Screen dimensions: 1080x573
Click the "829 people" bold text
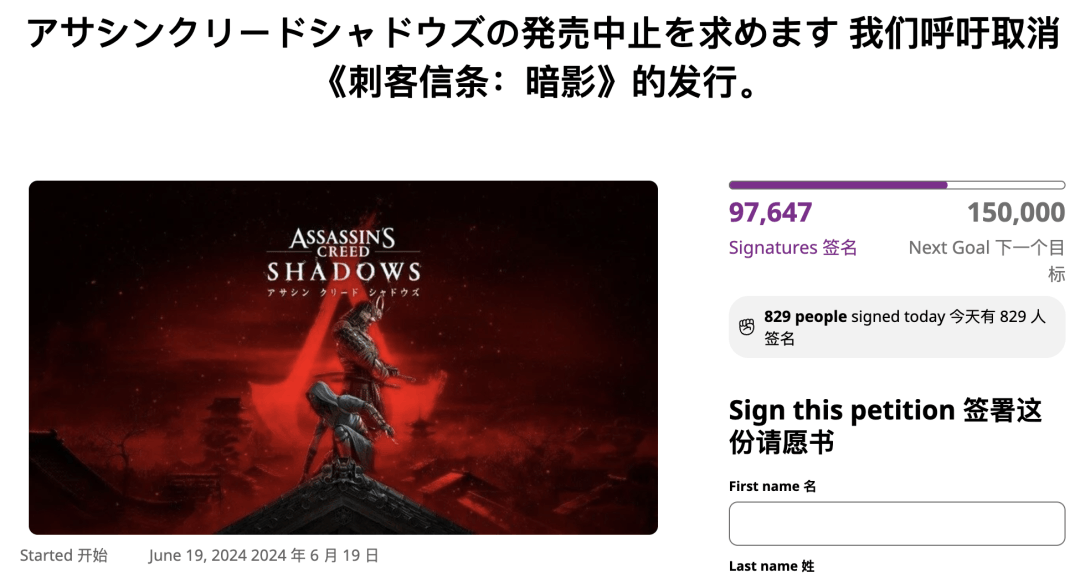click(805, 317)
